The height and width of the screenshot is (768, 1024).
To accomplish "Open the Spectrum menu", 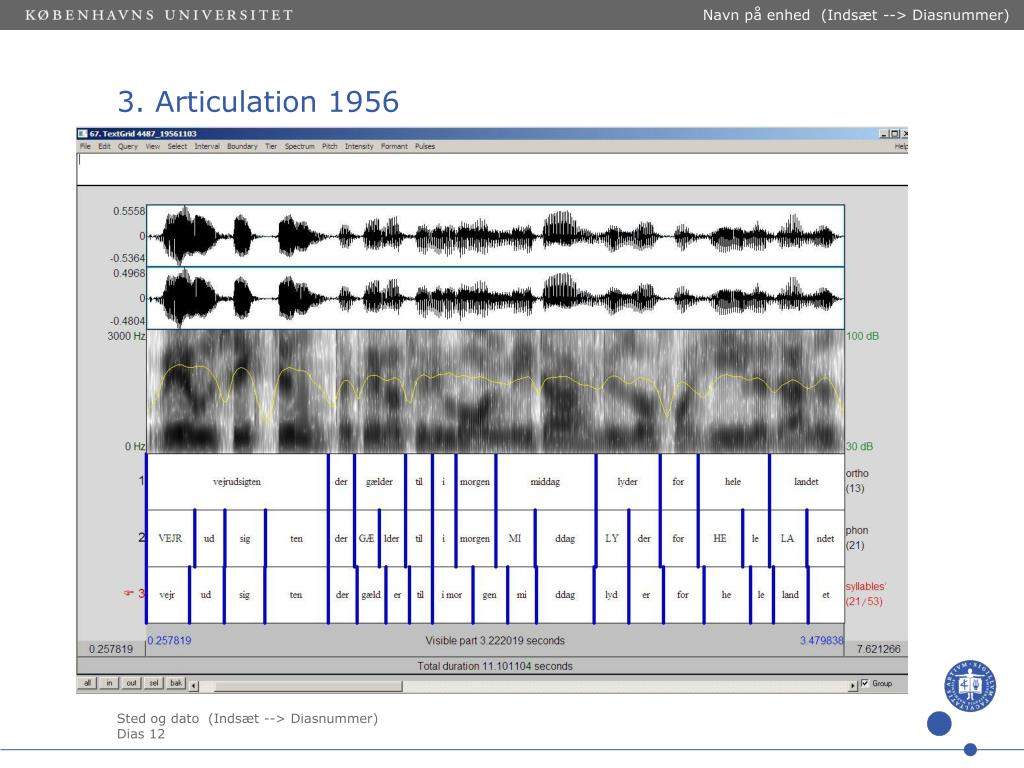I will 300,146.
